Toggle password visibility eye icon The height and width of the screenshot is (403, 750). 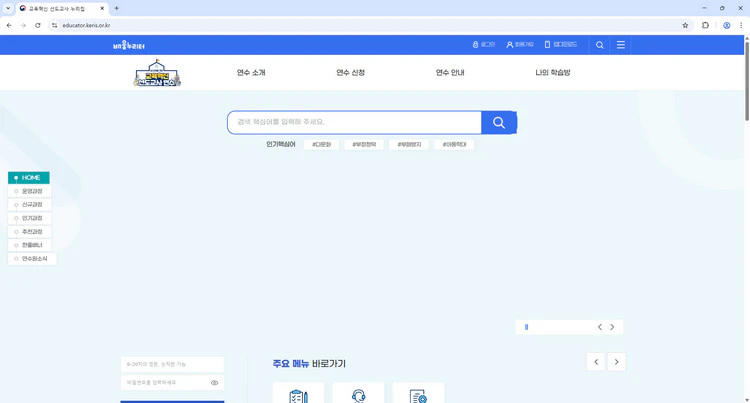coord(214,382)
